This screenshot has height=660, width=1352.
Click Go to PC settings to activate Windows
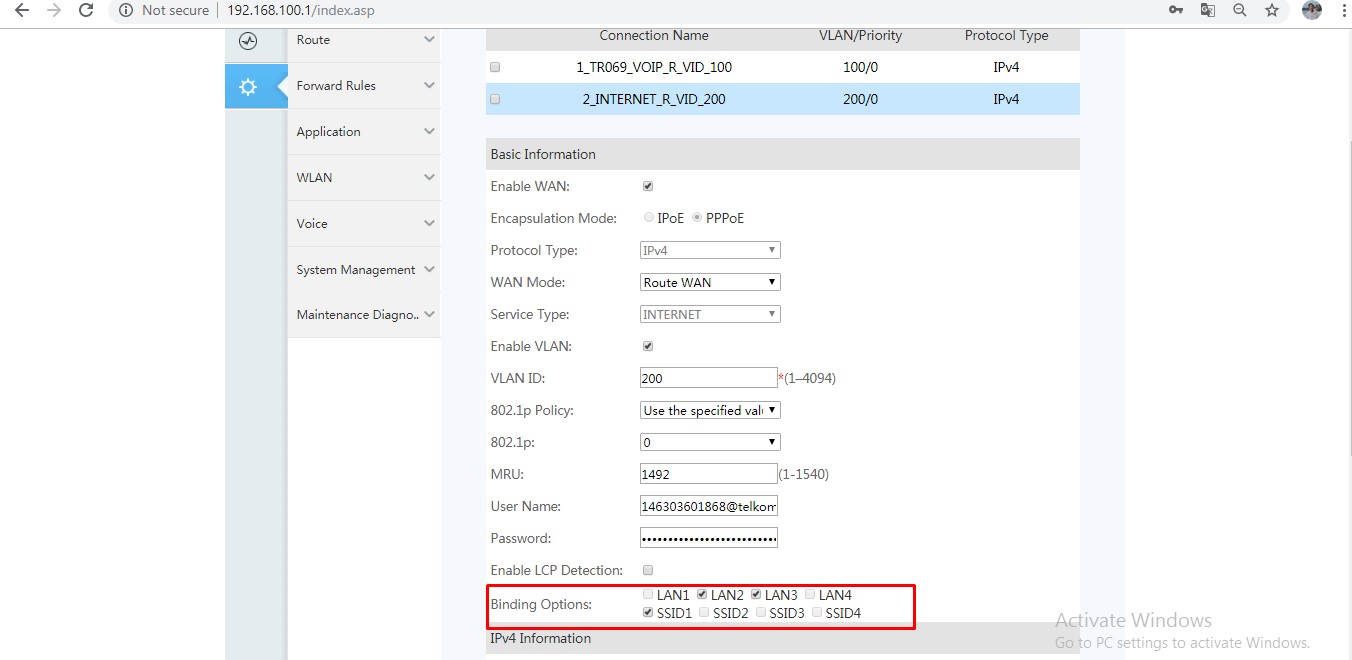[1181, 641]
